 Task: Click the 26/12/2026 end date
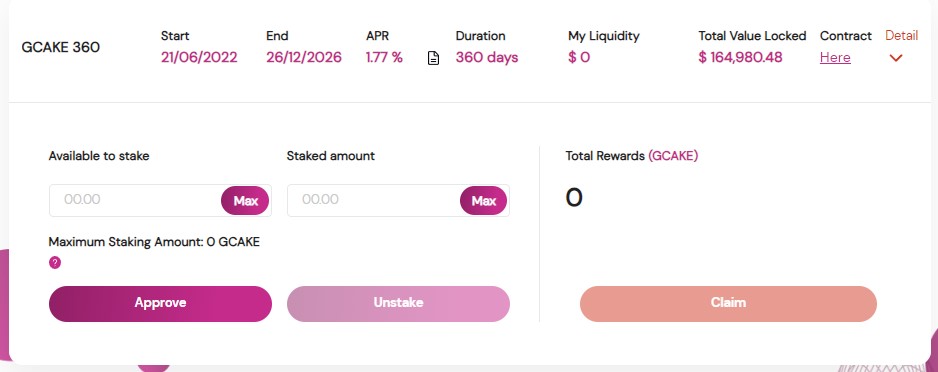[x=304, y=57]
